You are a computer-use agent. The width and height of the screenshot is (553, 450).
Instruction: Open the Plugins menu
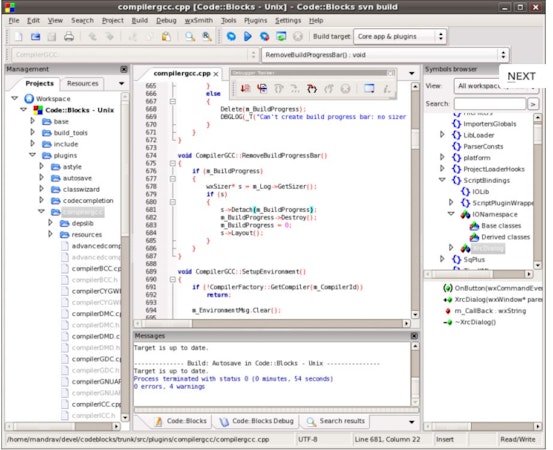tap(255, 20)
